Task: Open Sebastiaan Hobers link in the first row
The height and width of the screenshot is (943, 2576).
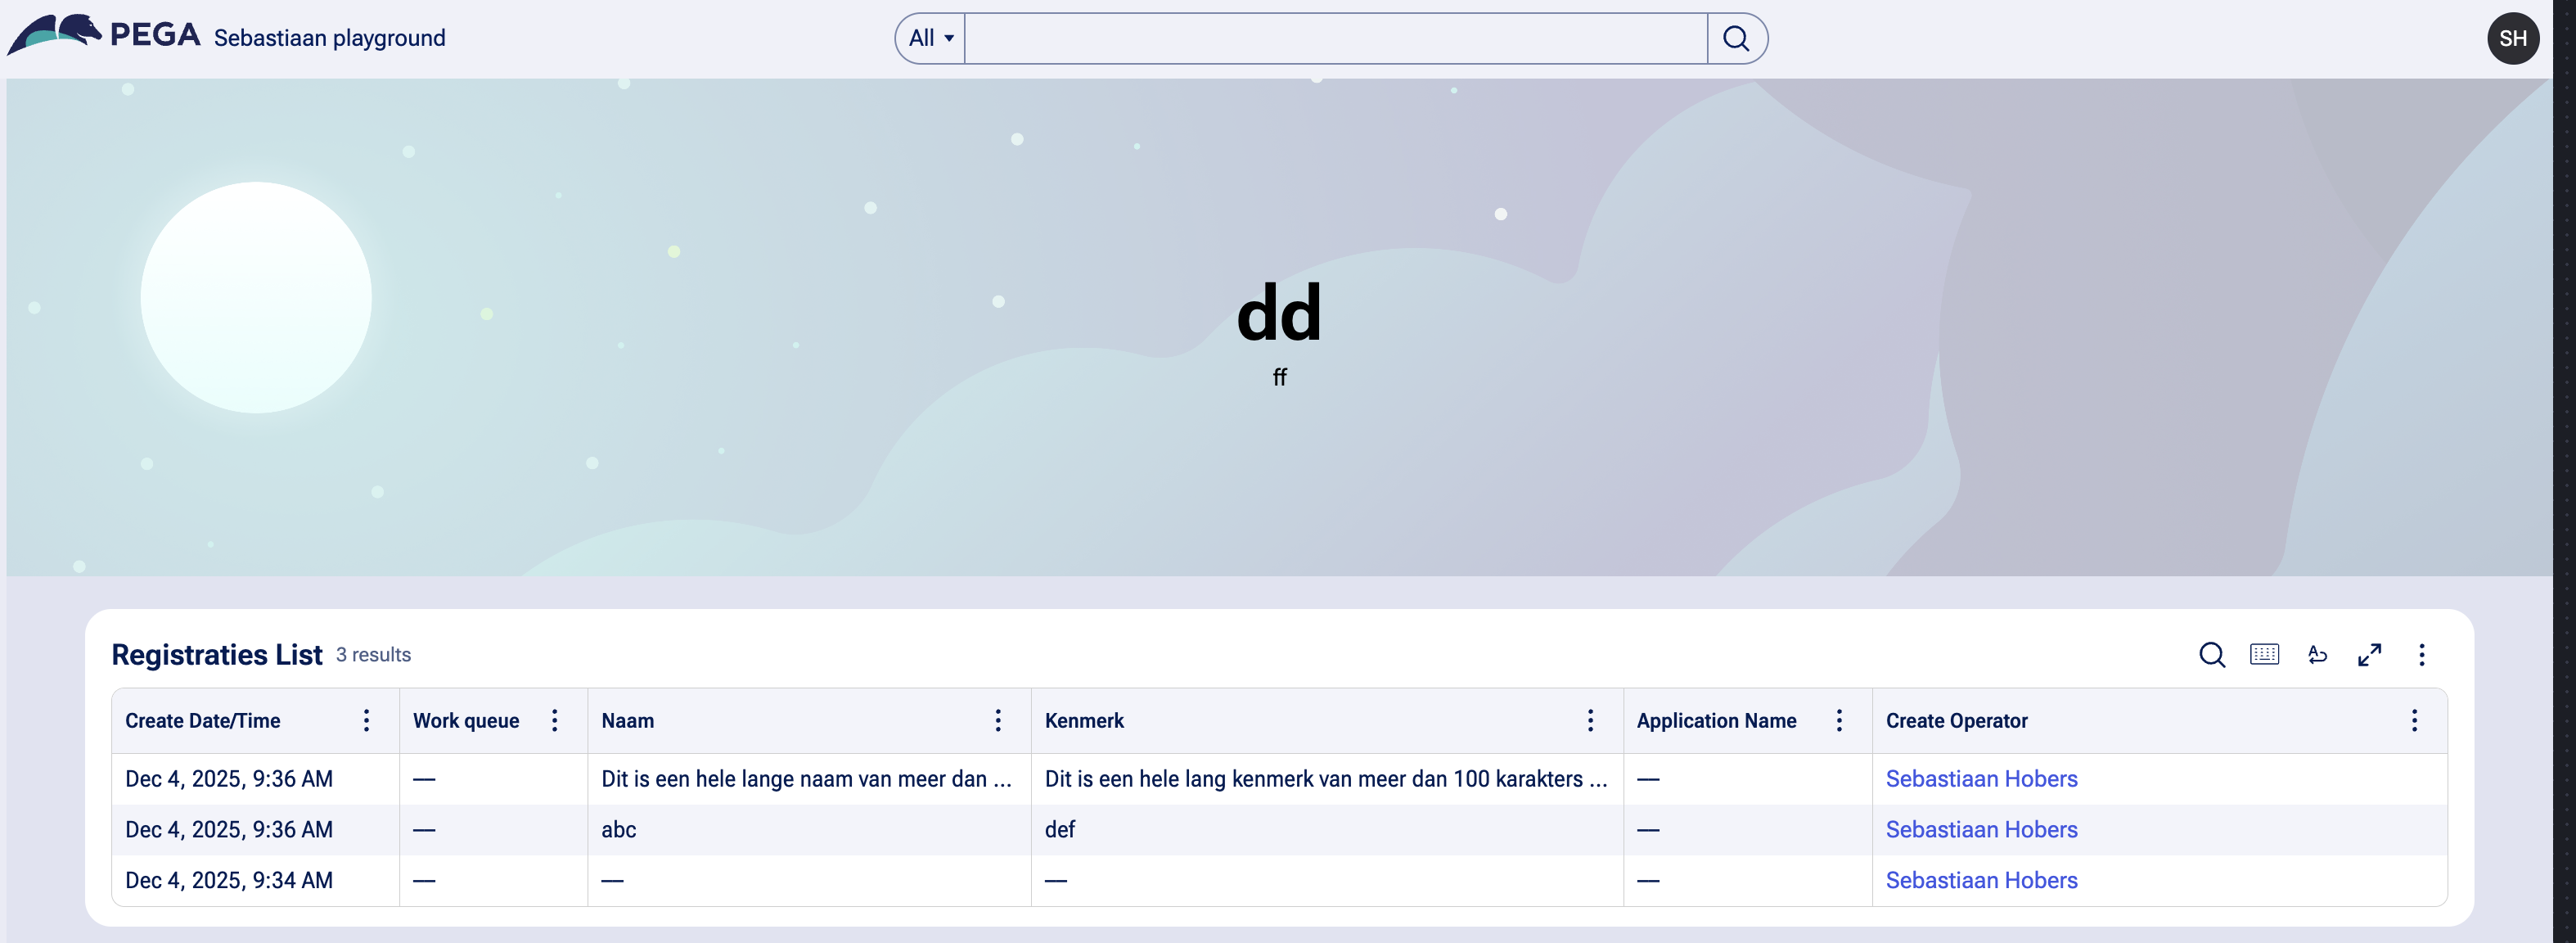Action: coord(1981,779)
